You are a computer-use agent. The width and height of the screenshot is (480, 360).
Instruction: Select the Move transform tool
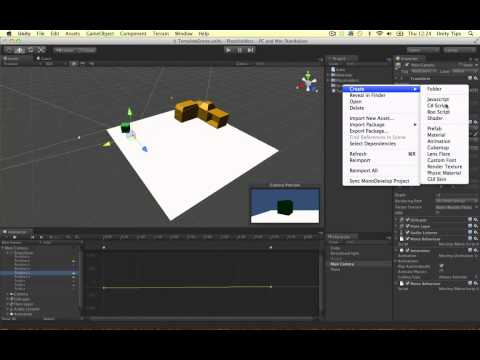coord(20,50)
